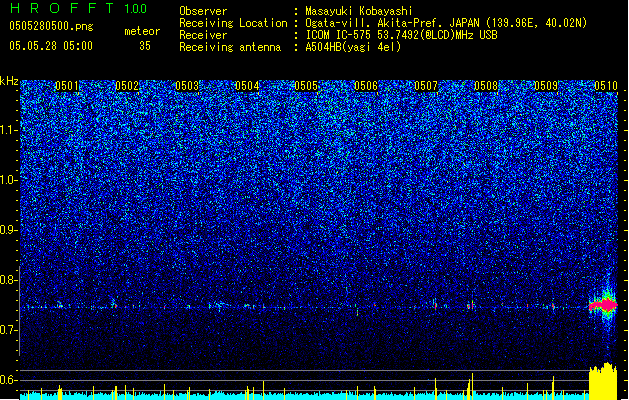Click the 0.7 kHz axis label
Image resolution: width=629 pixels, height=400 pixels.
[x=9, y=330]
